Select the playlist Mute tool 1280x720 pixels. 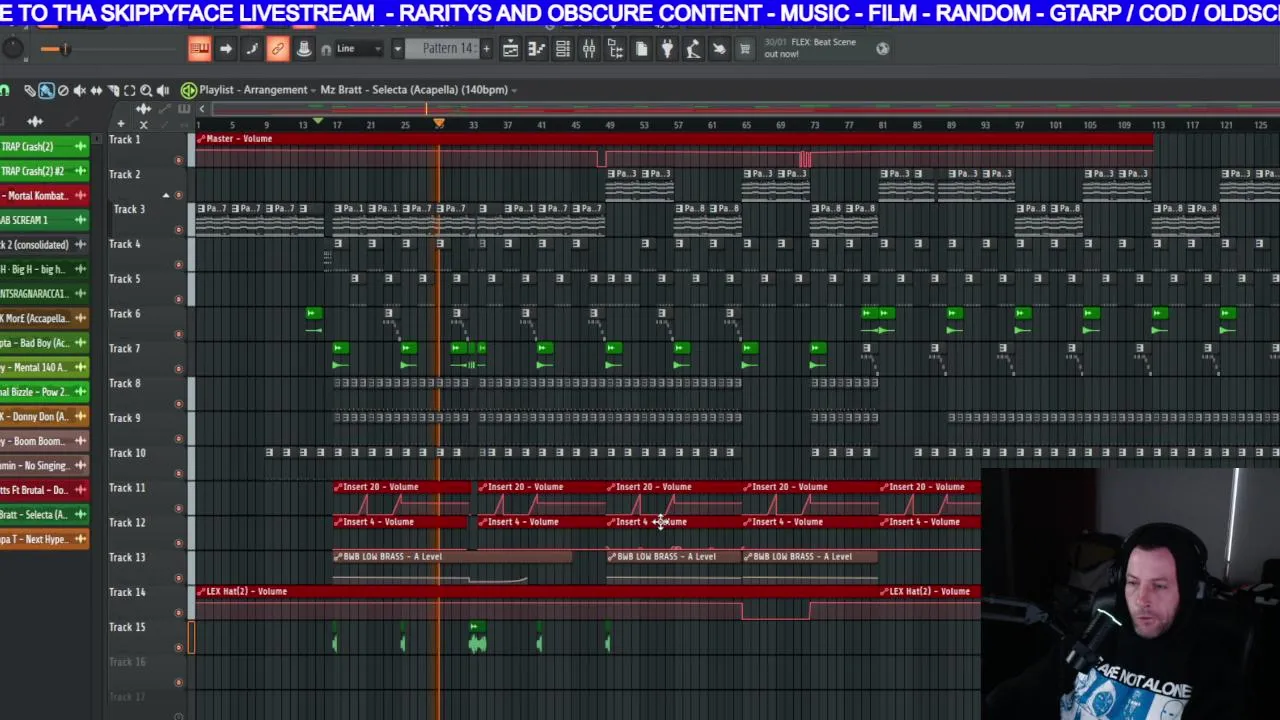80,90
